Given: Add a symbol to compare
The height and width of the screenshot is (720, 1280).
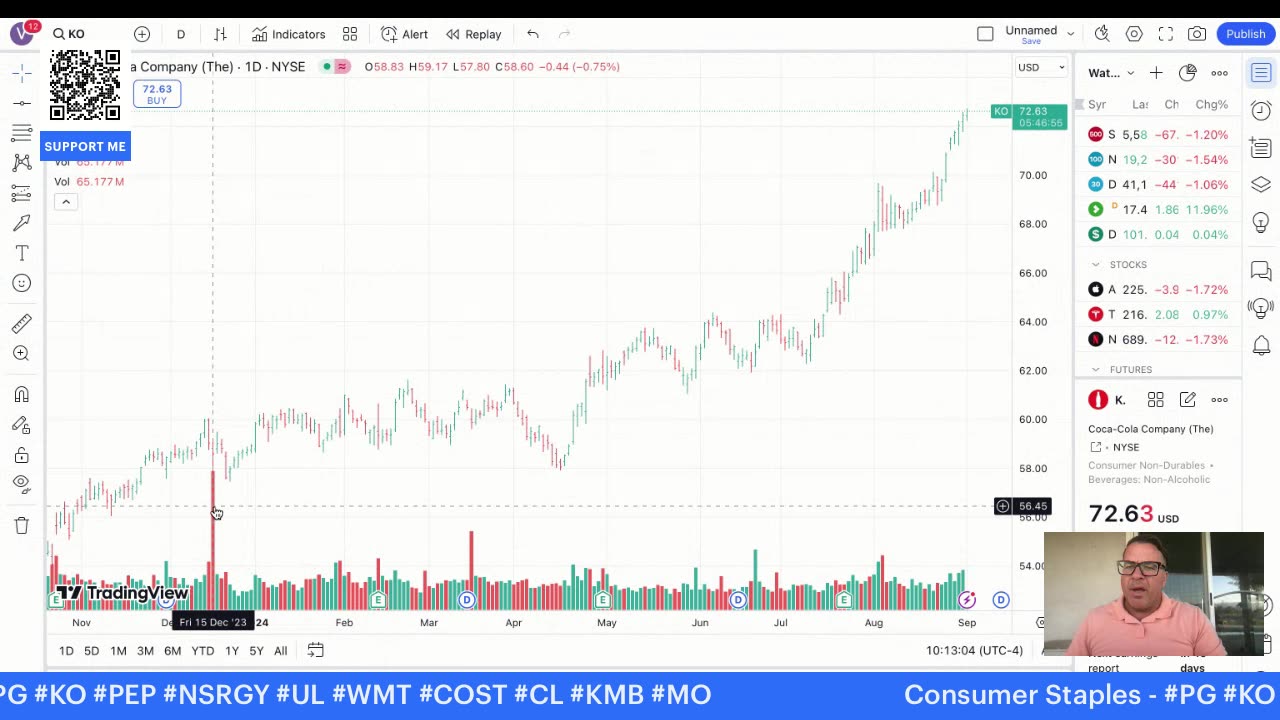Looking at the screenshot, I should tap(142, 34).
